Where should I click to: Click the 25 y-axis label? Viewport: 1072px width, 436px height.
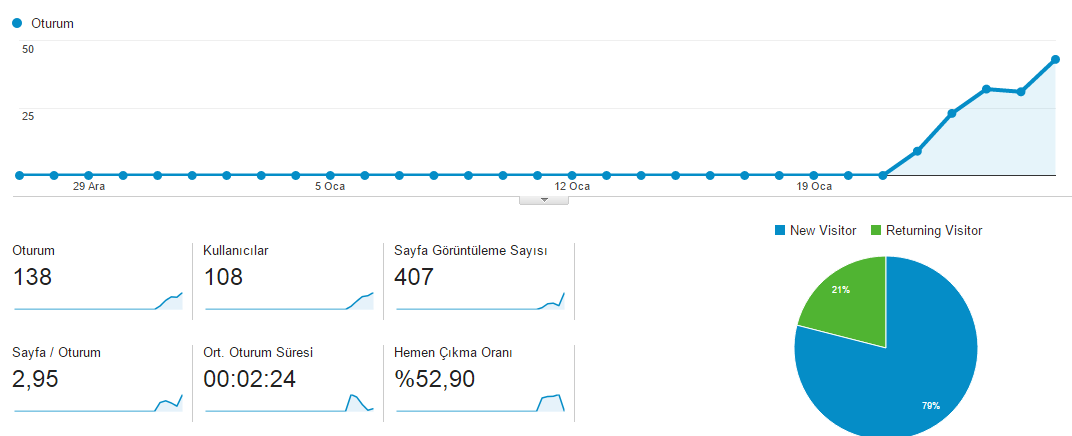pos(28,115)
